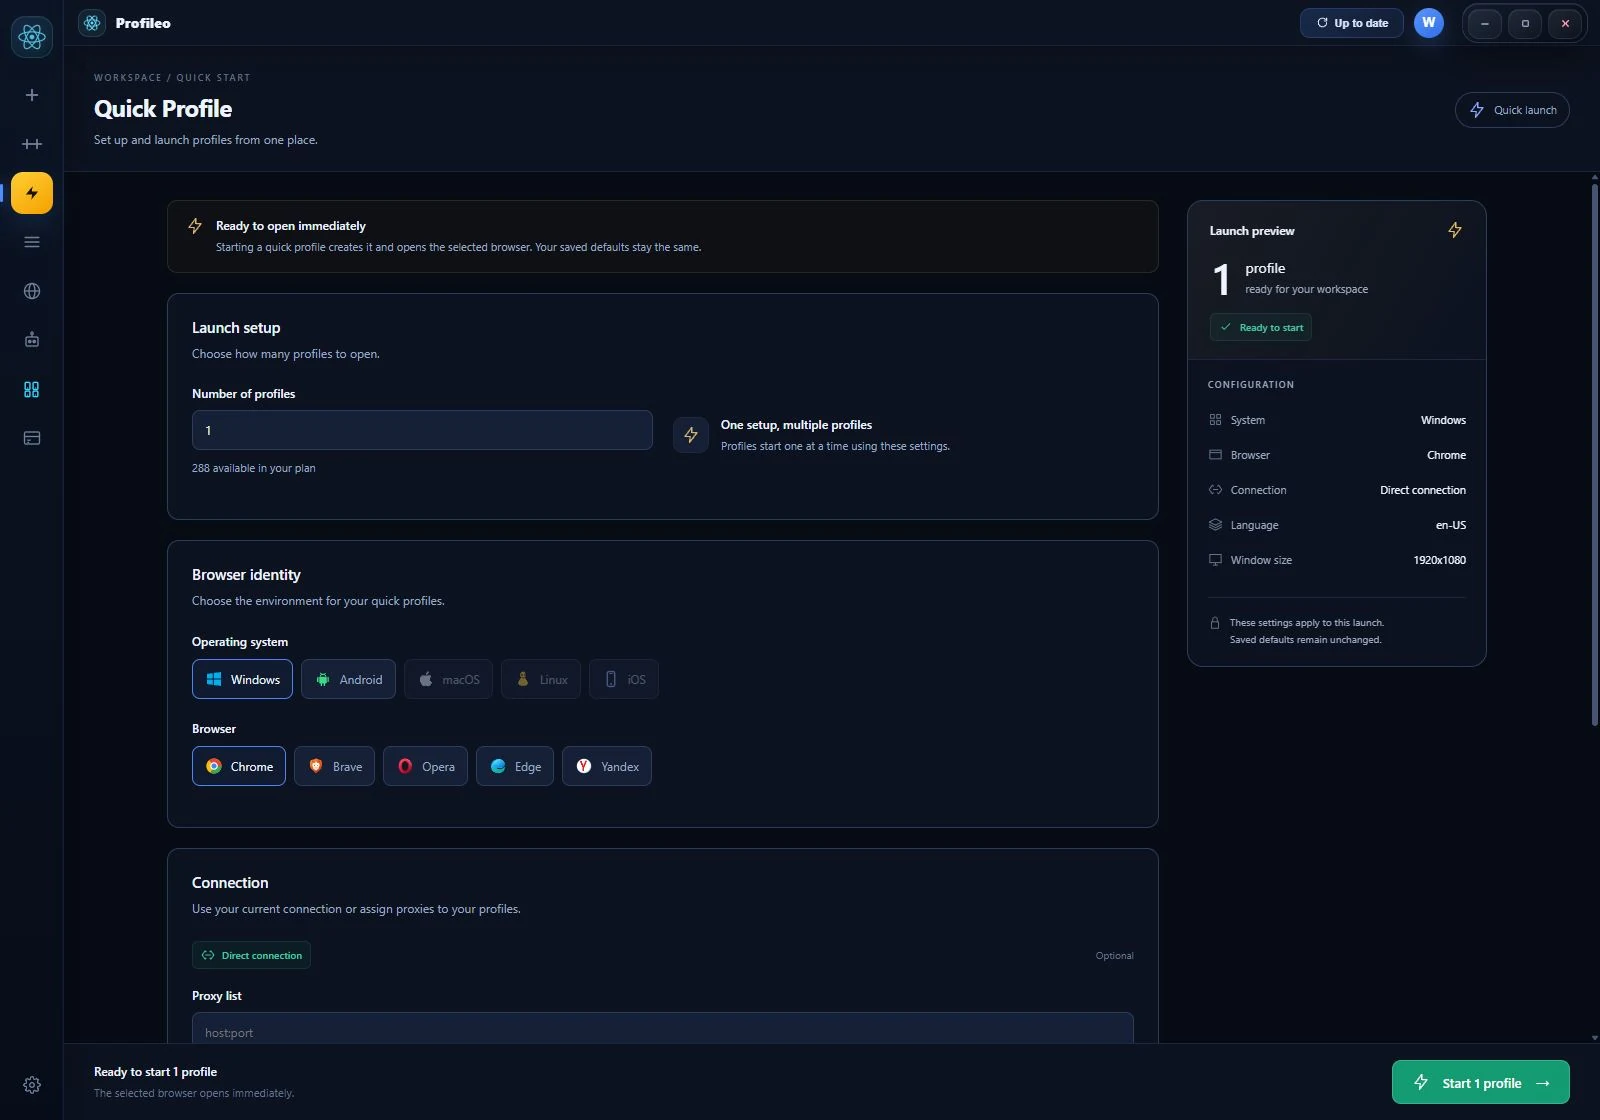This screenshot has width=1600, height=1120.
Task: Click the Quick launch button
Action: pyautogui.click(x=1512, y=110)
